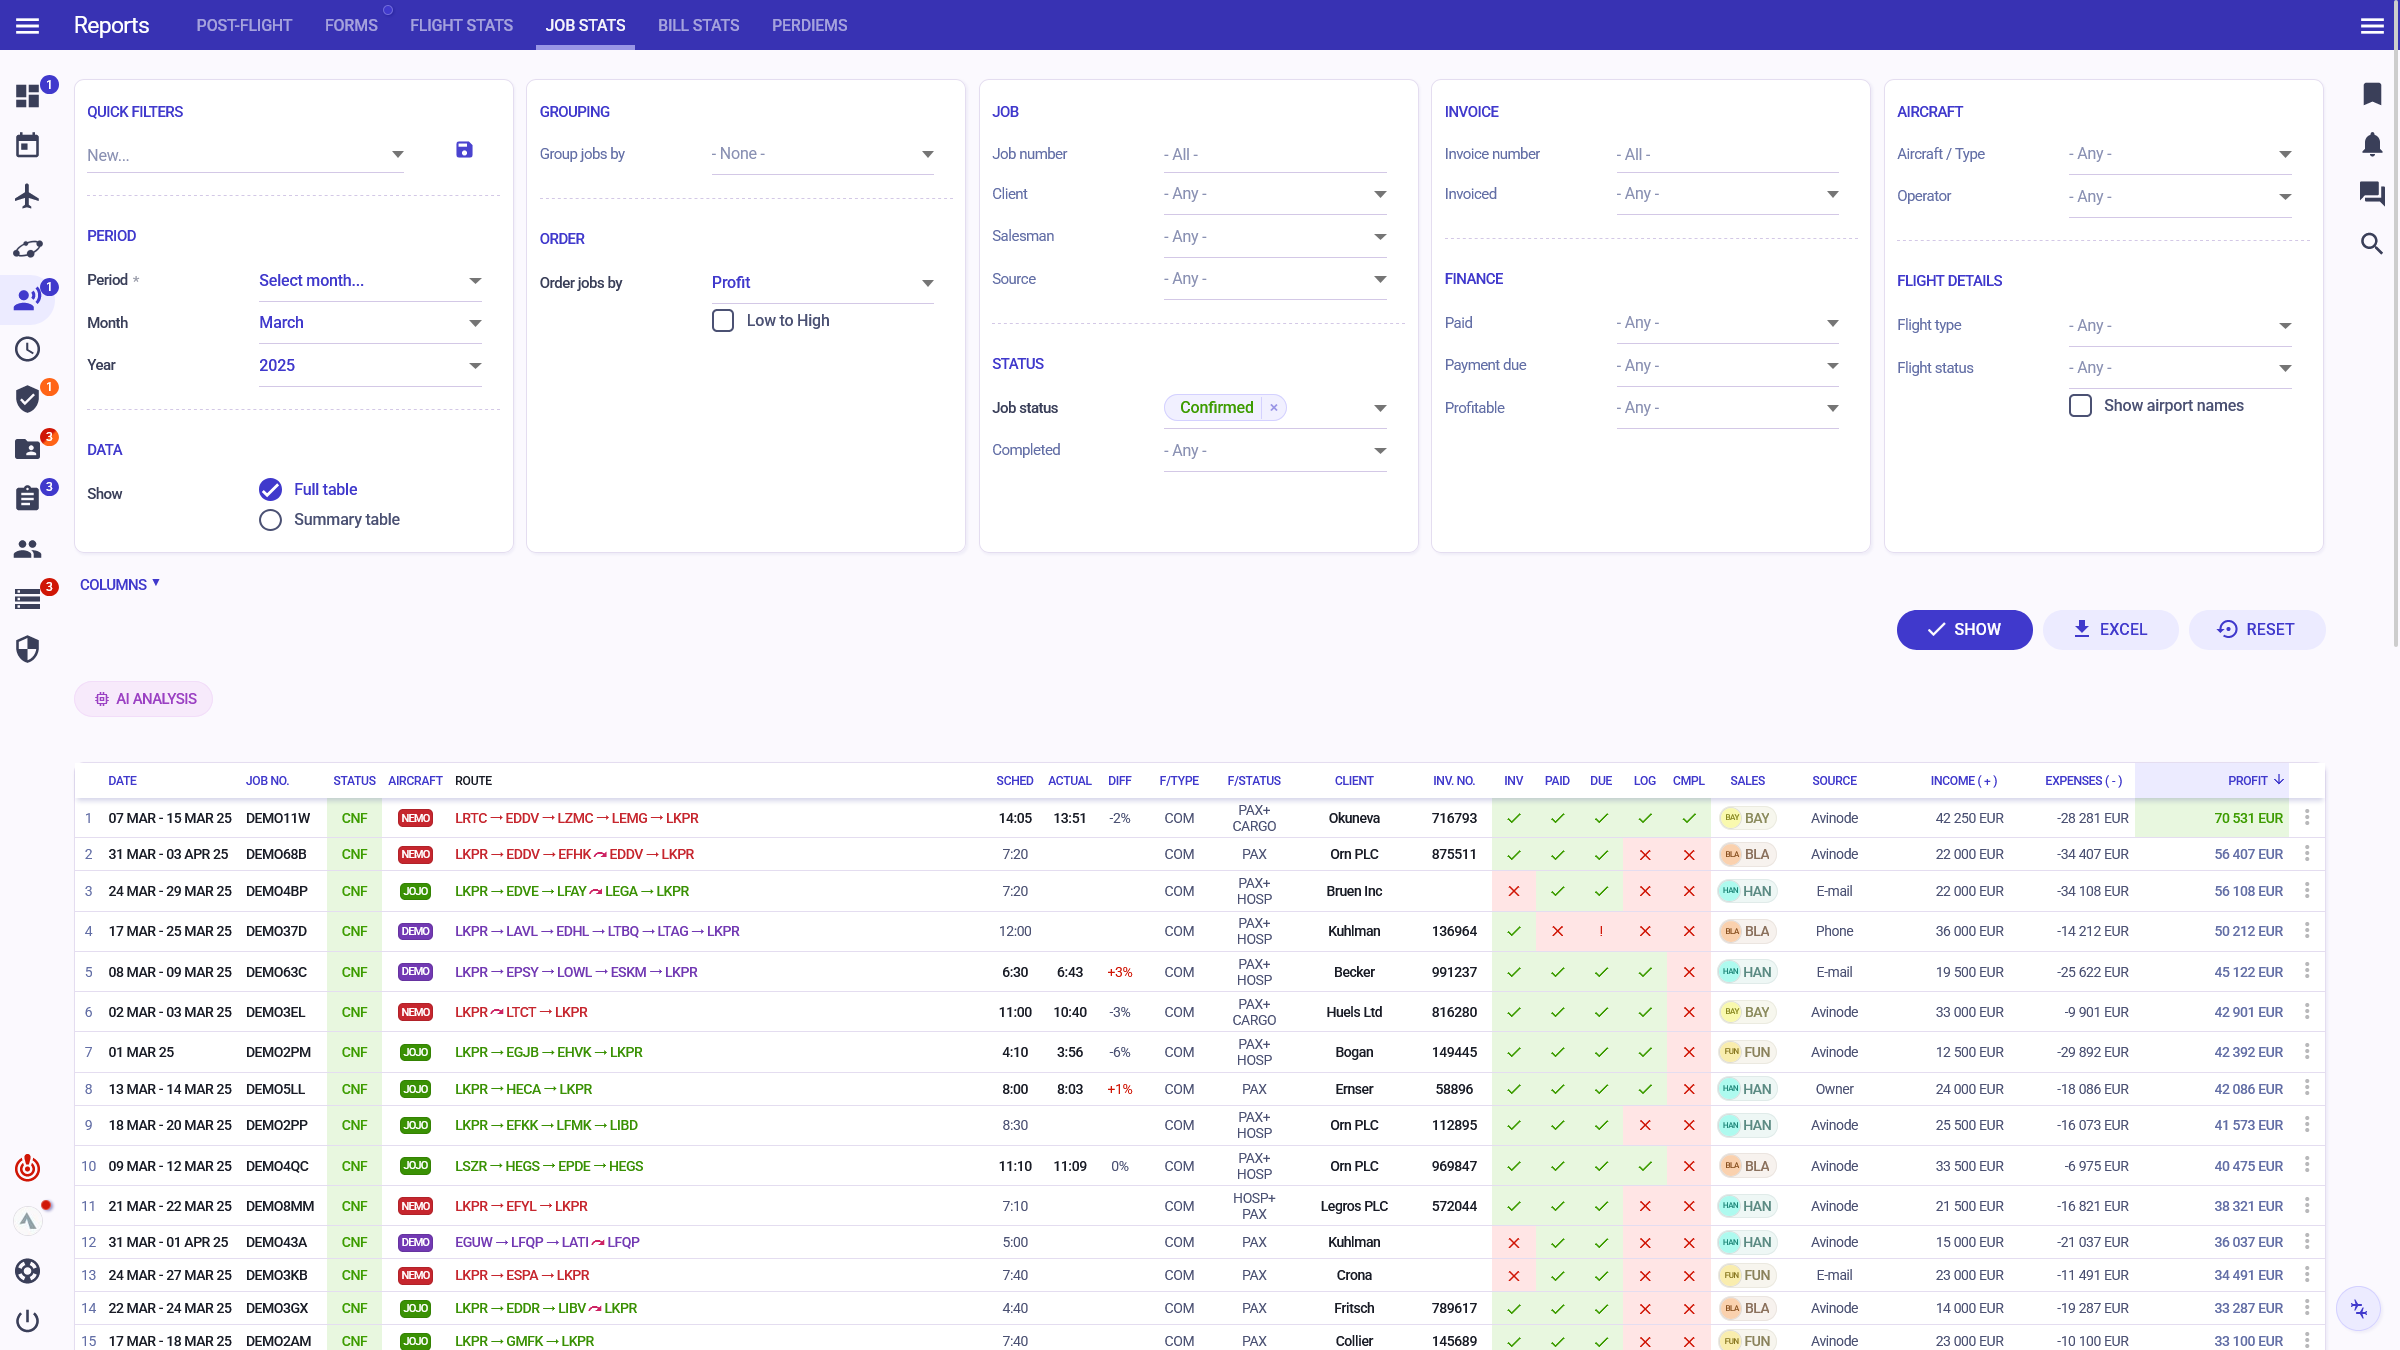Remove the Confirmed job status chip
This screenshot has height=1350, width=2400.
click(1274, 408)
